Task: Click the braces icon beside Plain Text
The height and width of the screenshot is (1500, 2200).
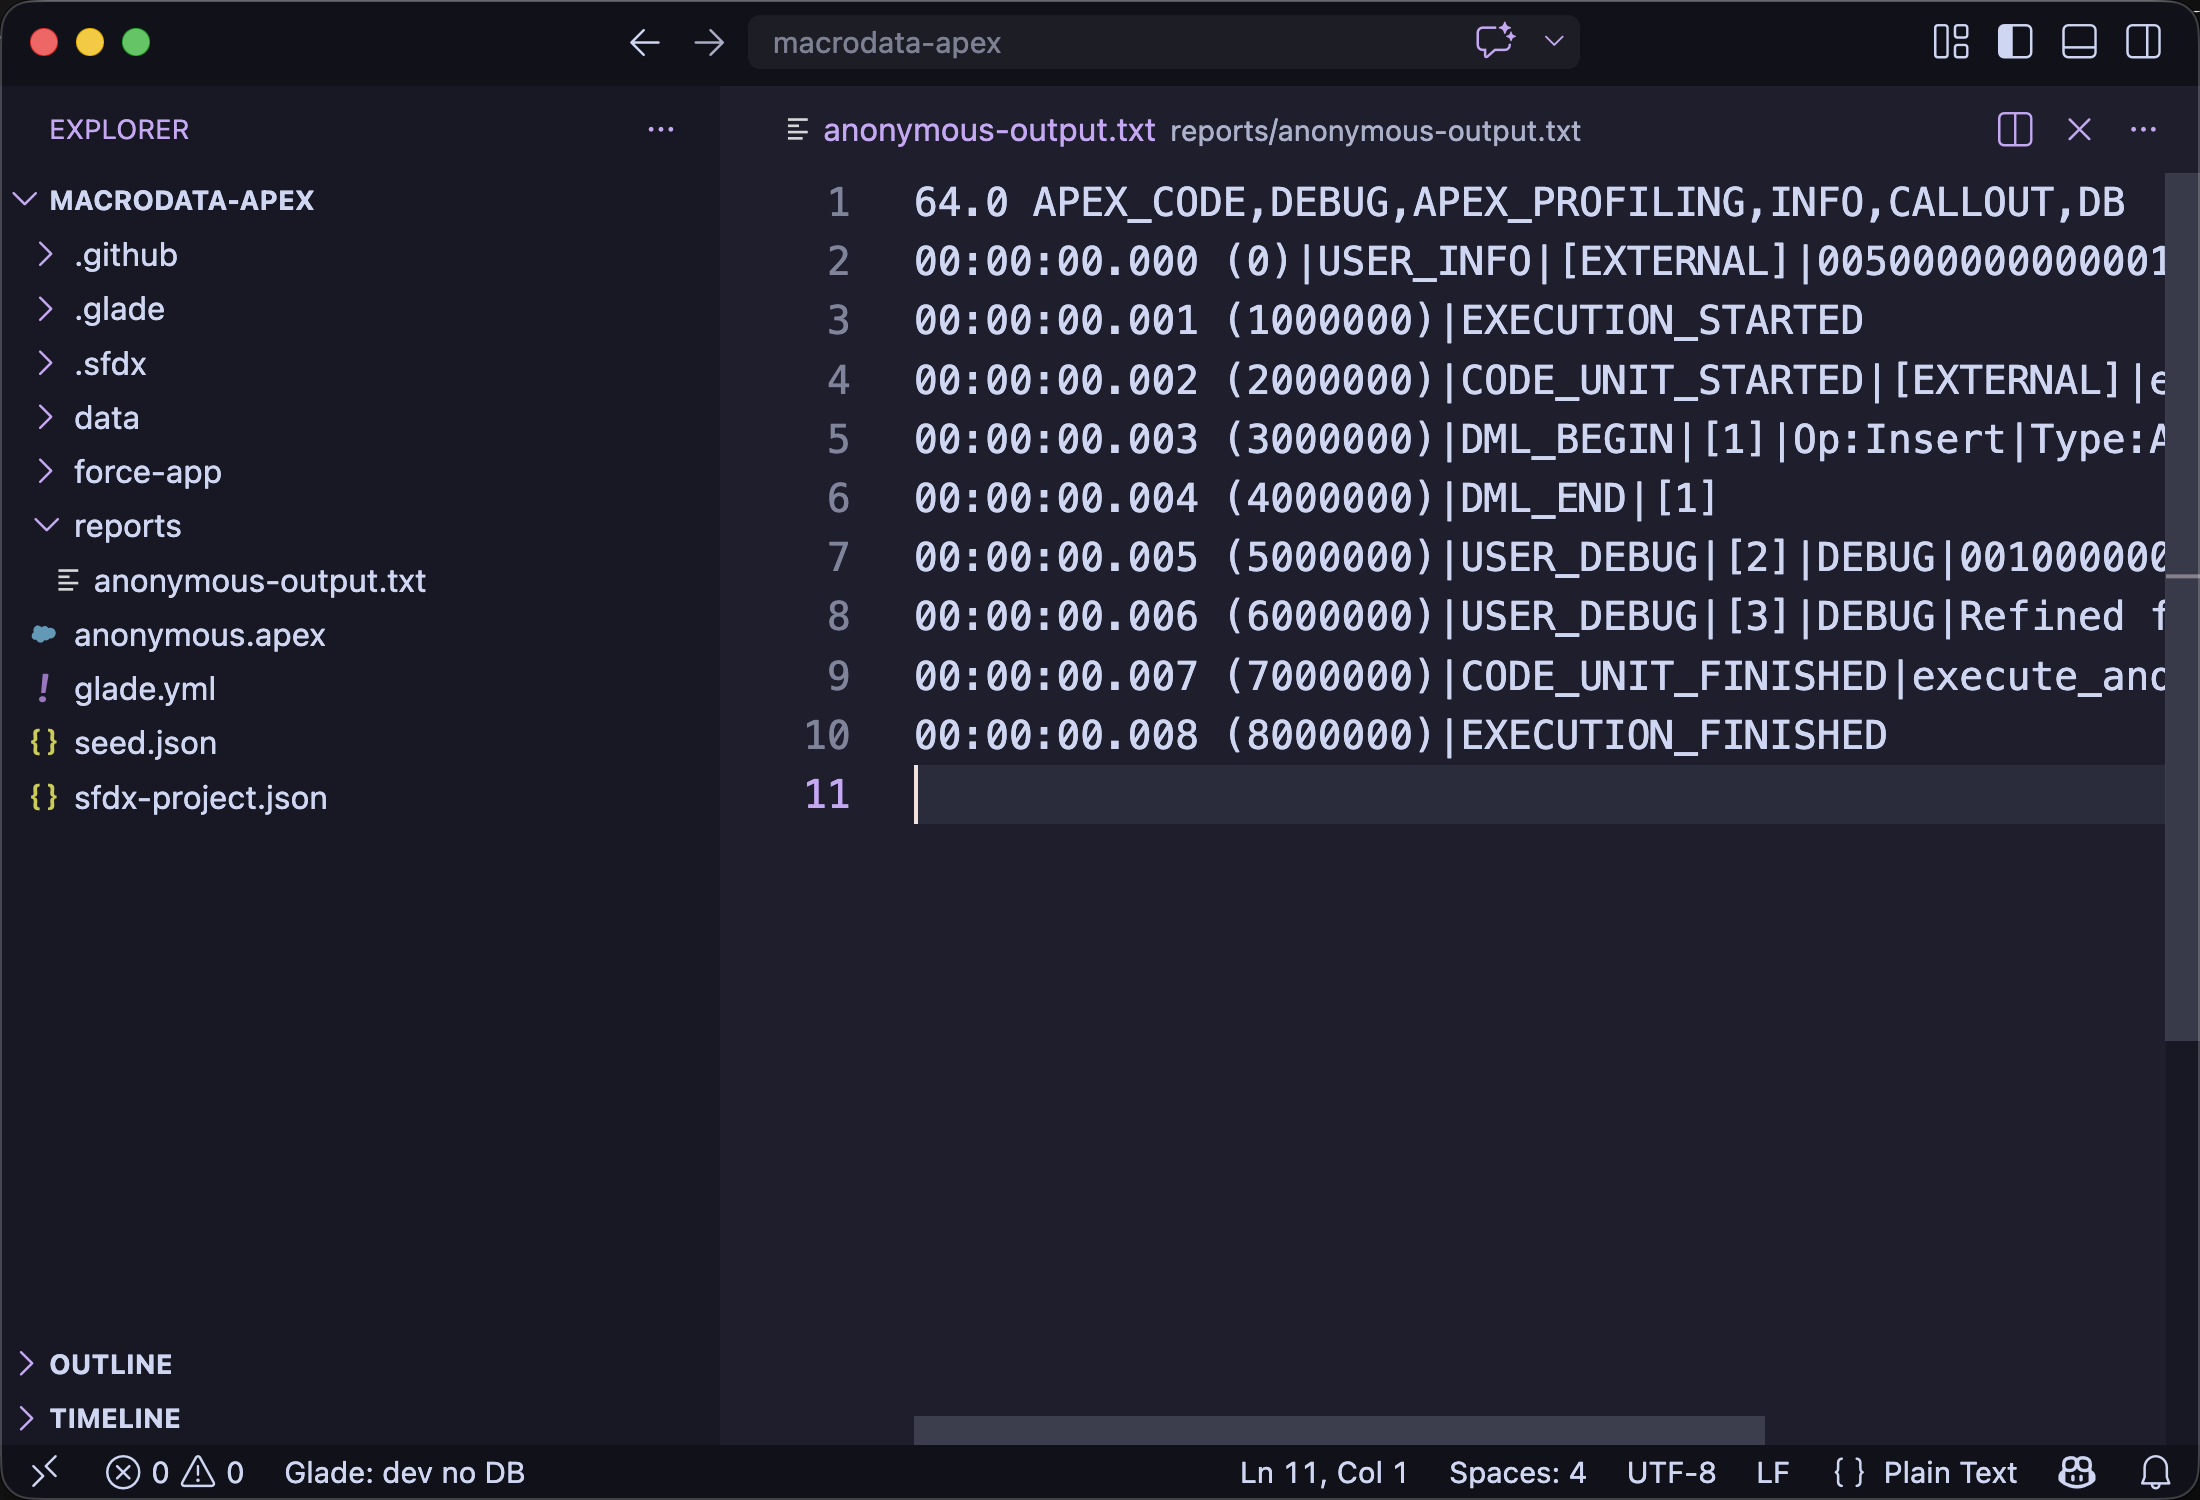Action: [x=1848, y=1472]
